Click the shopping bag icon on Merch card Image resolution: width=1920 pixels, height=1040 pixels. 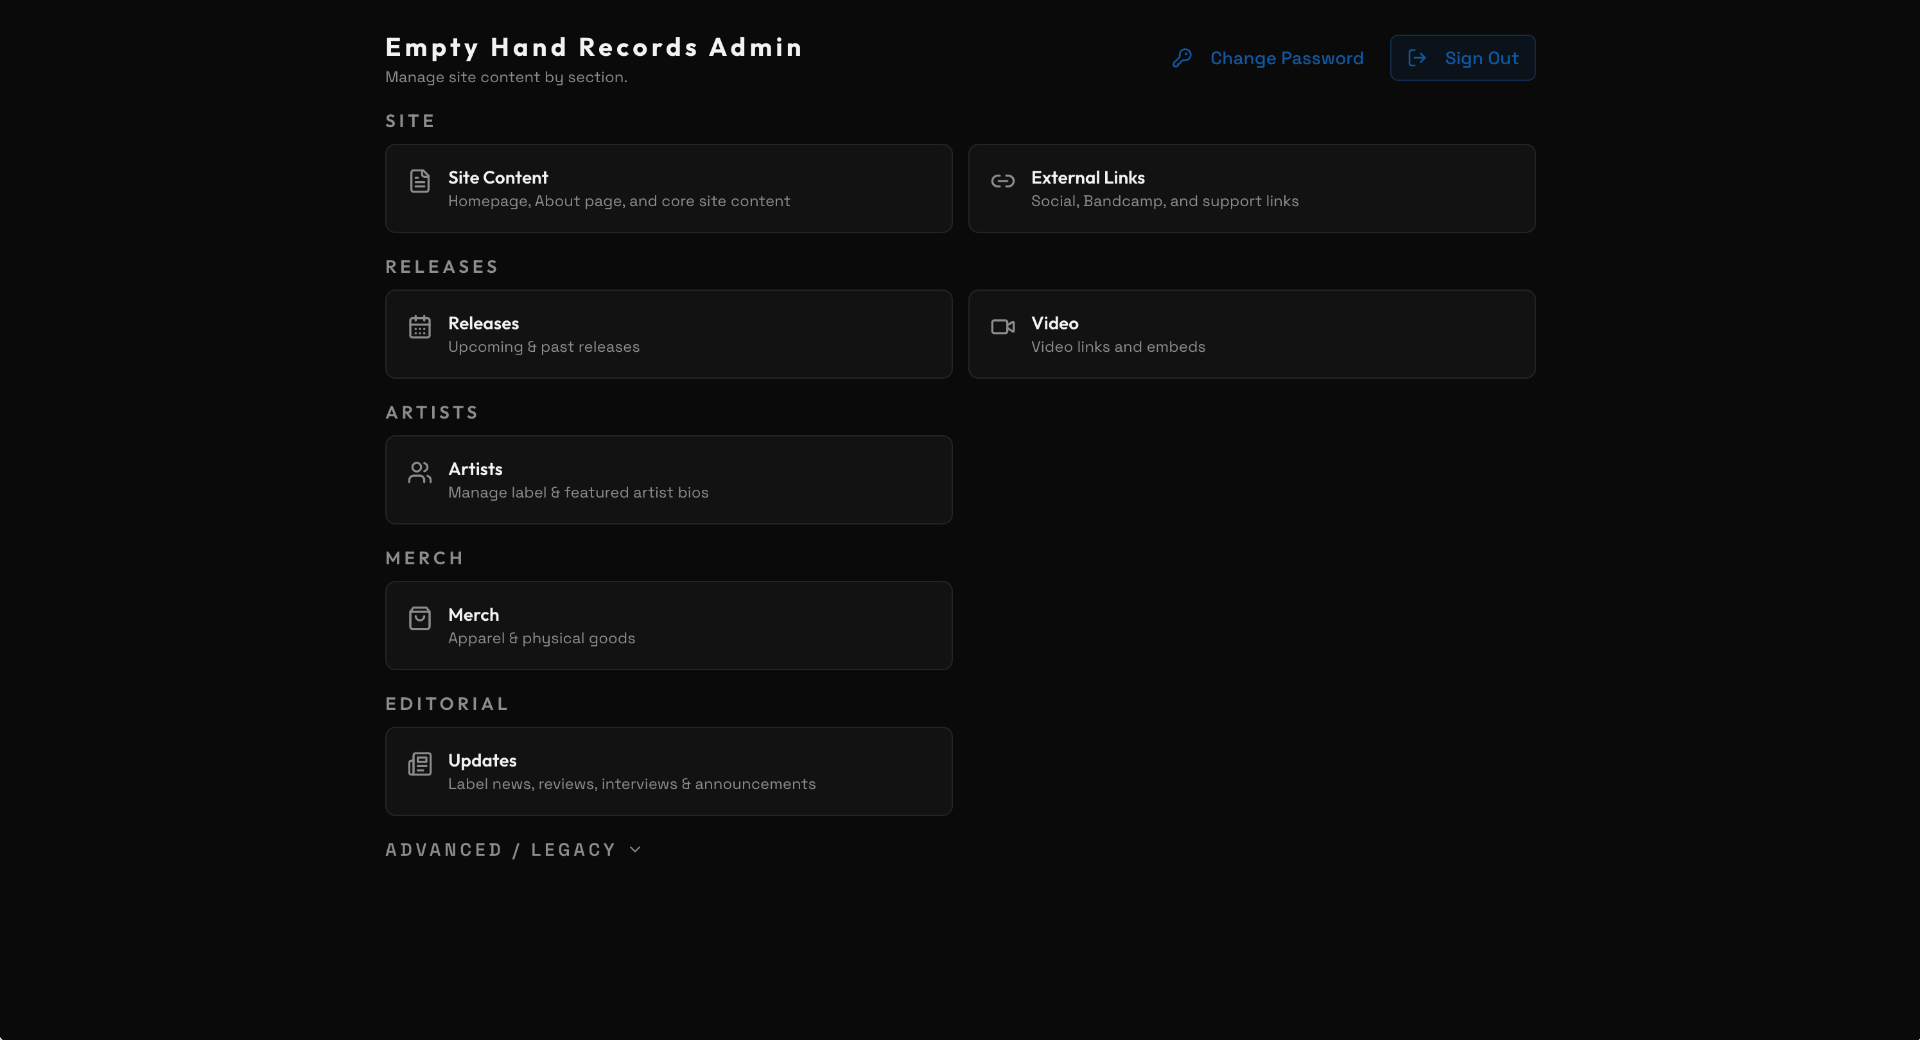pyautogui.click(x=420, y=618)
